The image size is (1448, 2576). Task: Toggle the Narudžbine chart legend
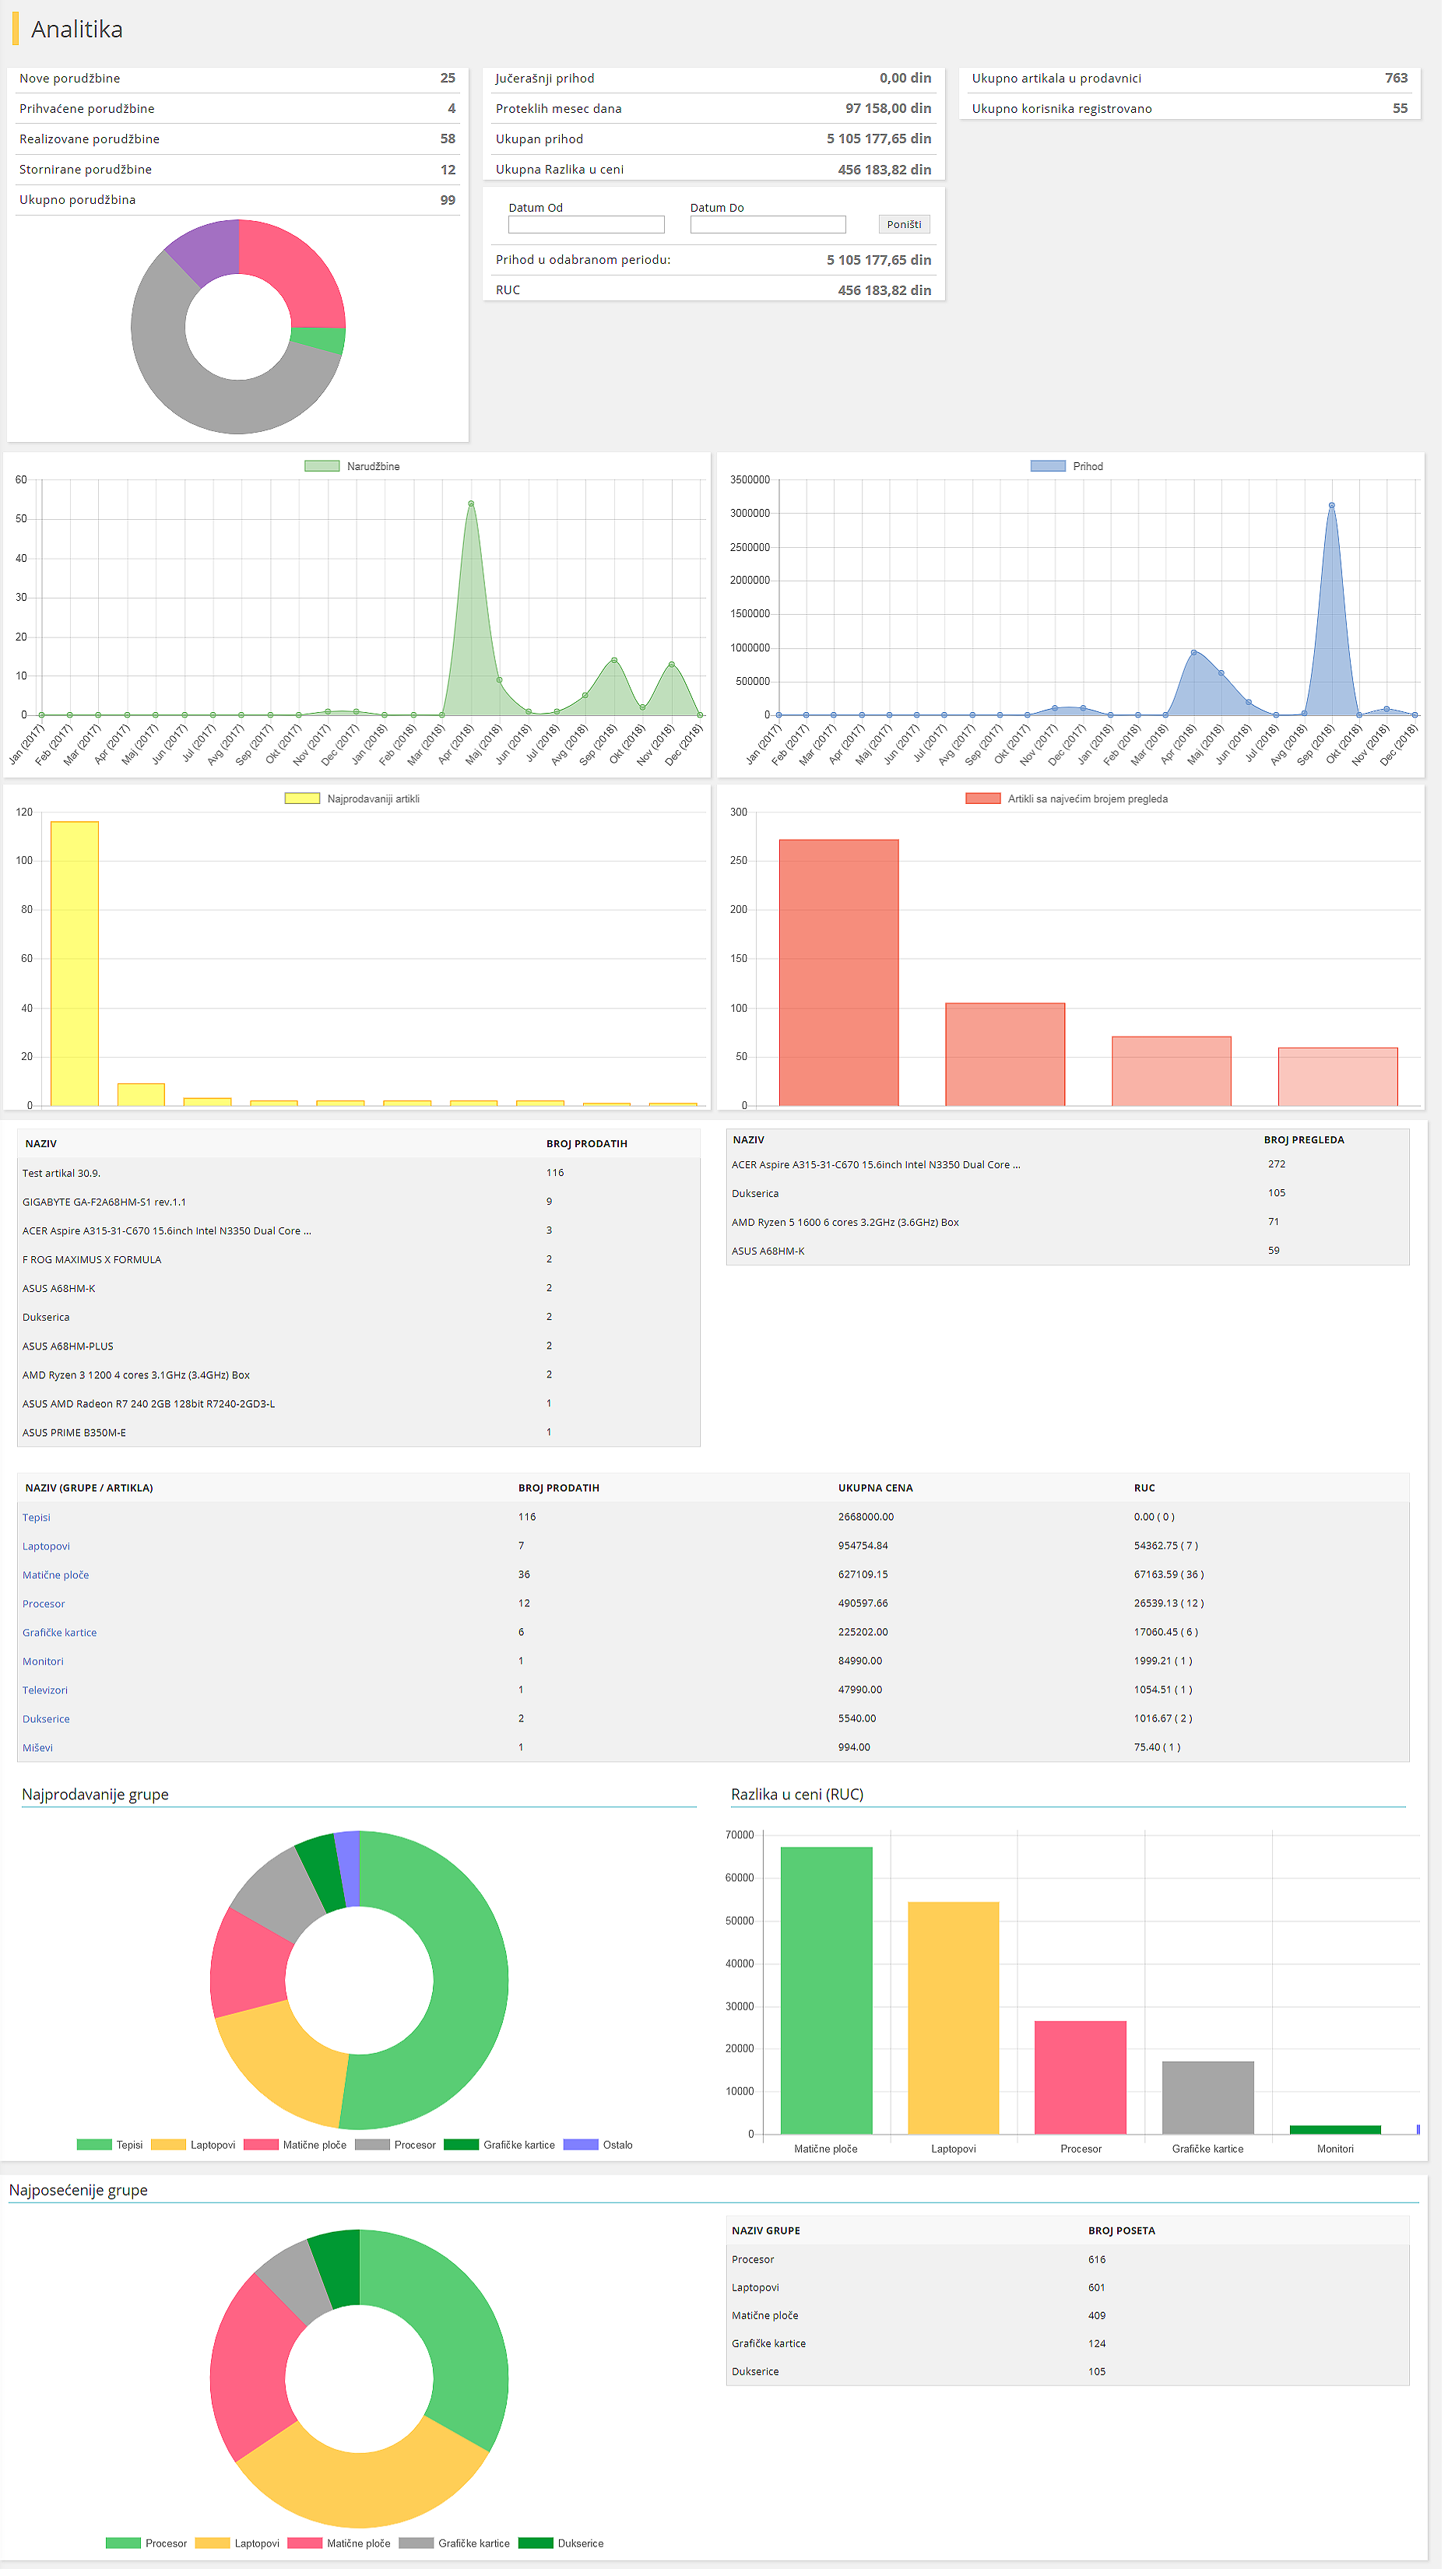[354, 468]
